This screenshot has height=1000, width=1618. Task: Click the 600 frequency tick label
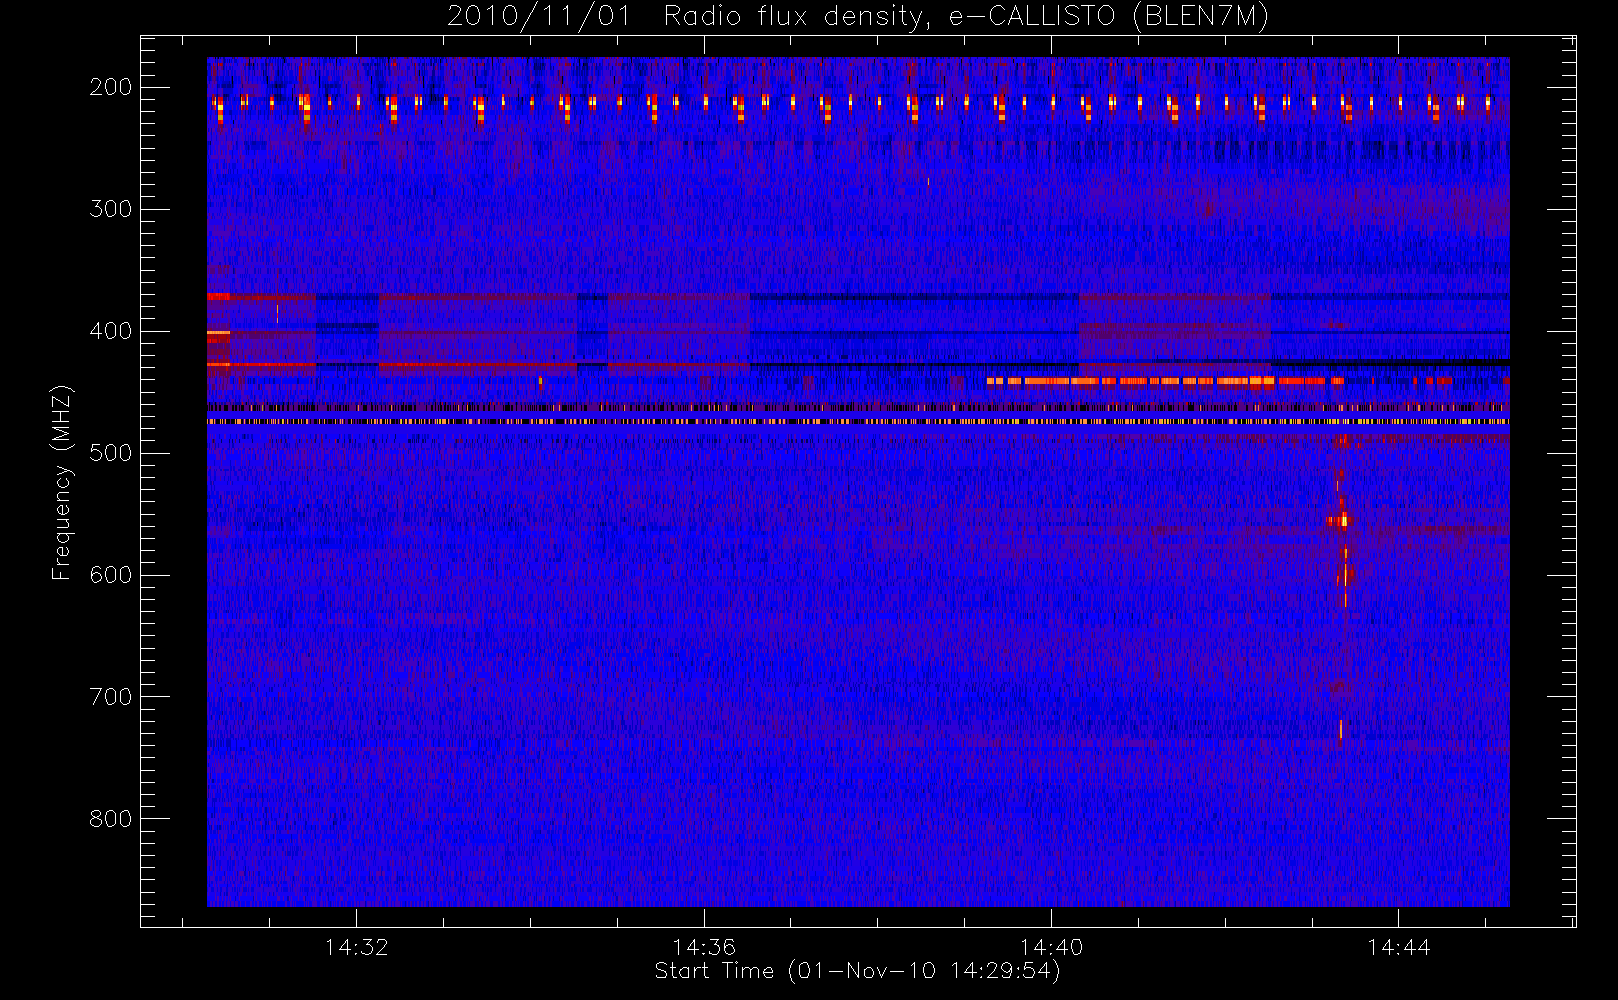110,575
